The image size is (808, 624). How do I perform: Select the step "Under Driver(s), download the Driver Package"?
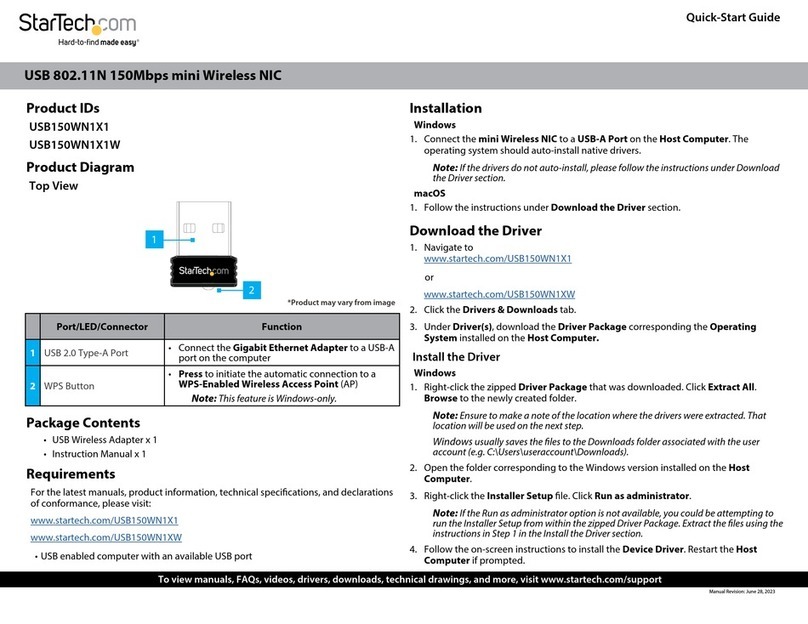click(x=590, y=332)
